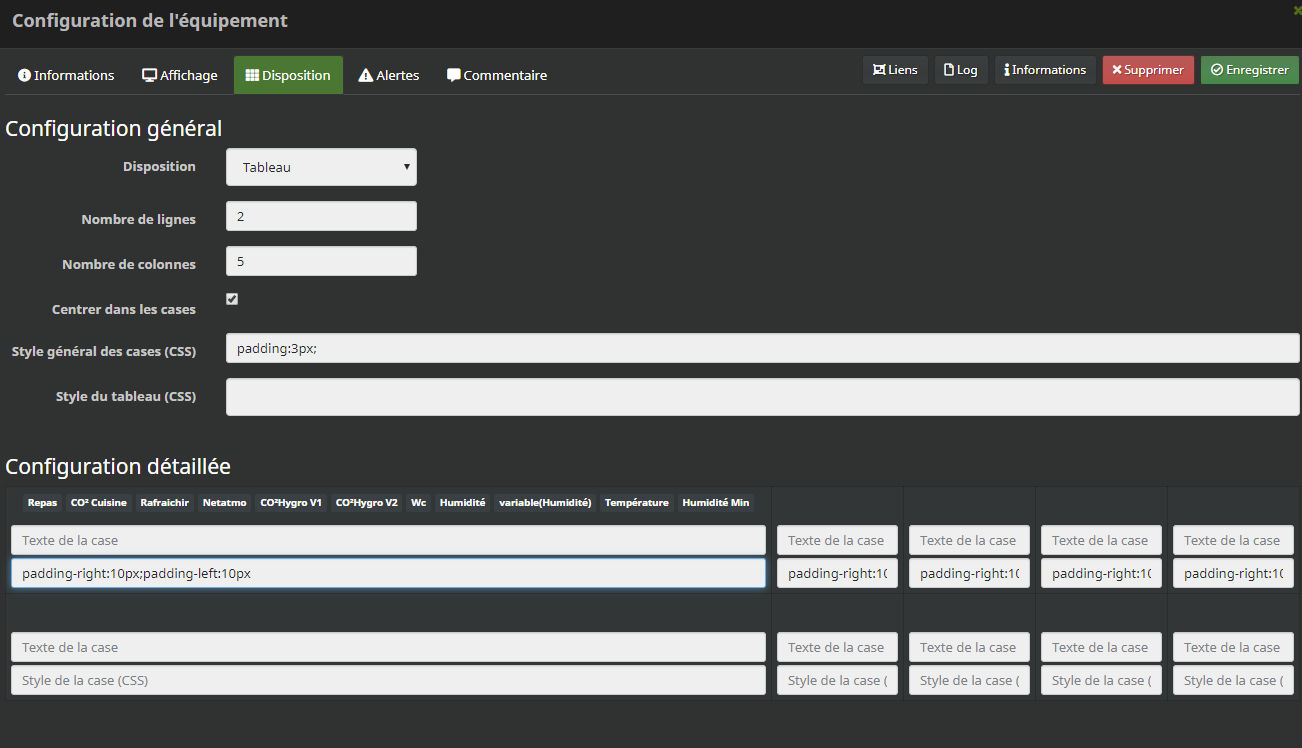
Task: Click the variable(Humidité) command tag
Action: pyautogui.click(x=545, y=503)
